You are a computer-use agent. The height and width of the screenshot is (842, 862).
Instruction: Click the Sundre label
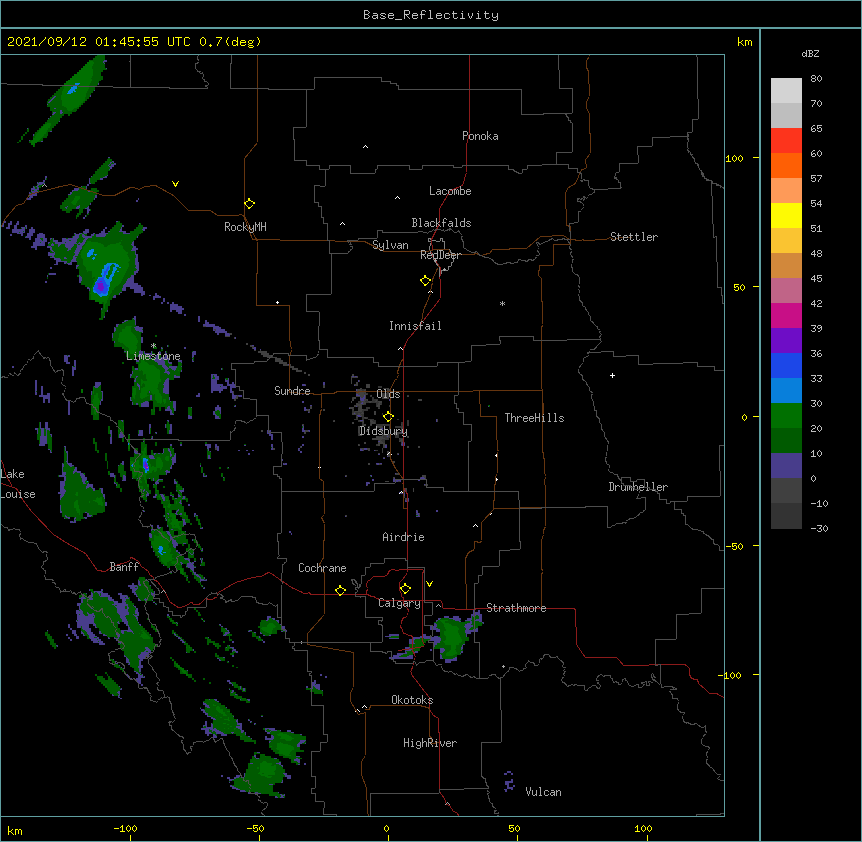tap(292, 391)
